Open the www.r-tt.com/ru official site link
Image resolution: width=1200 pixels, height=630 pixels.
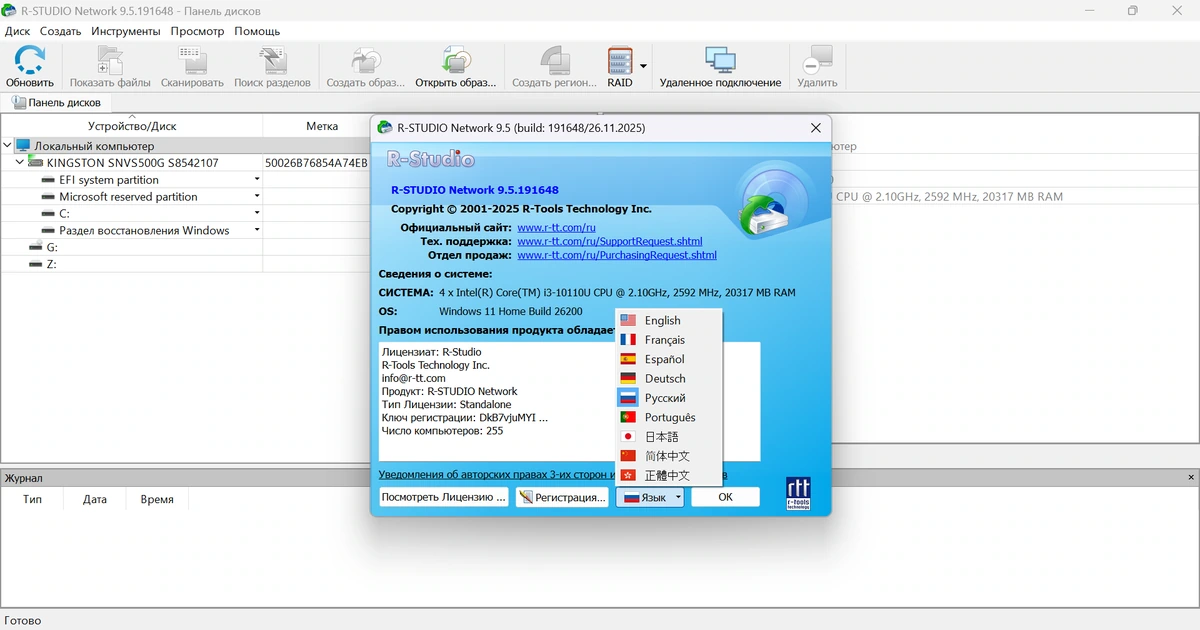(x=556, y=228)
